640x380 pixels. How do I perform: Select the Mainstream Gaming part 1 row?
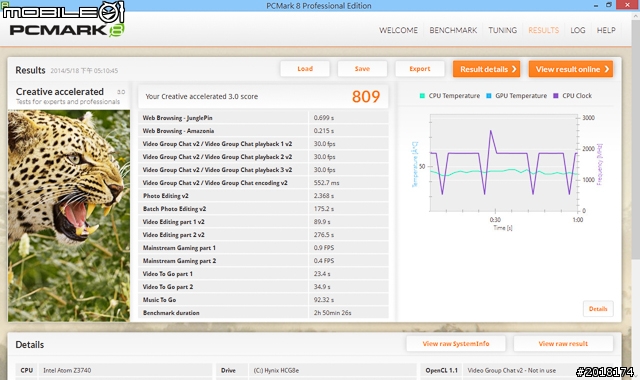point(263,248)
